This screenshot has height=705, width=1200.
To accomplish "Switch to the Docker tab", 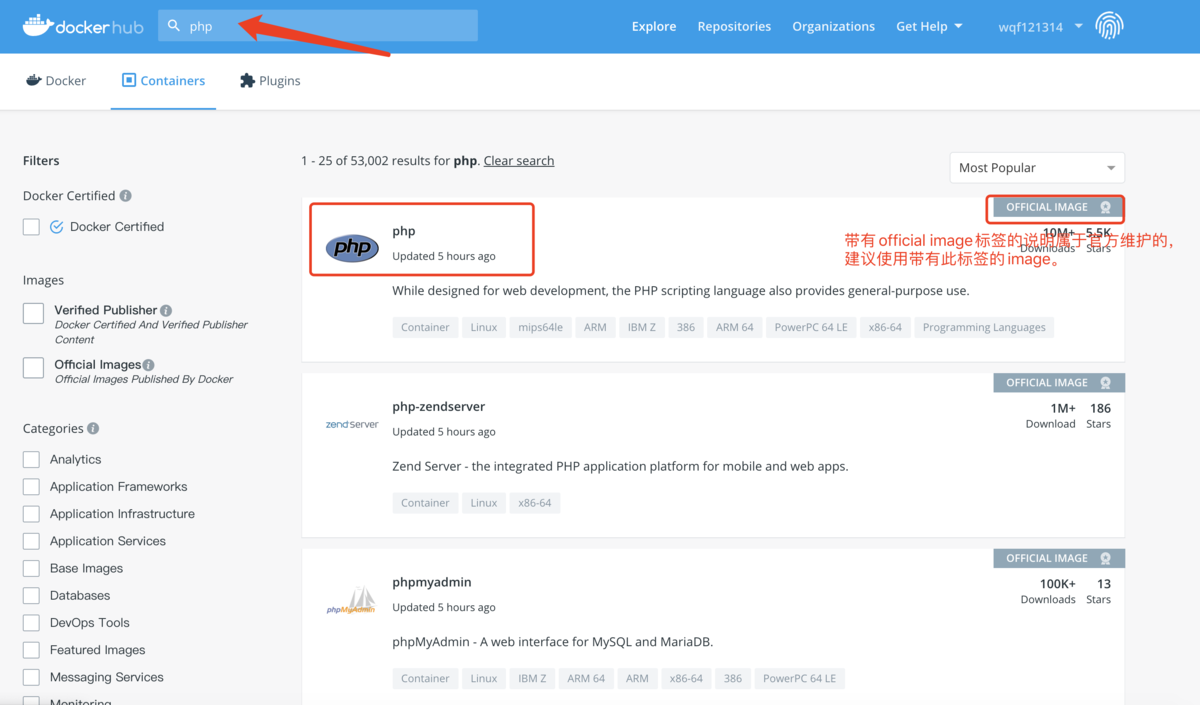I will coord(56,81).
